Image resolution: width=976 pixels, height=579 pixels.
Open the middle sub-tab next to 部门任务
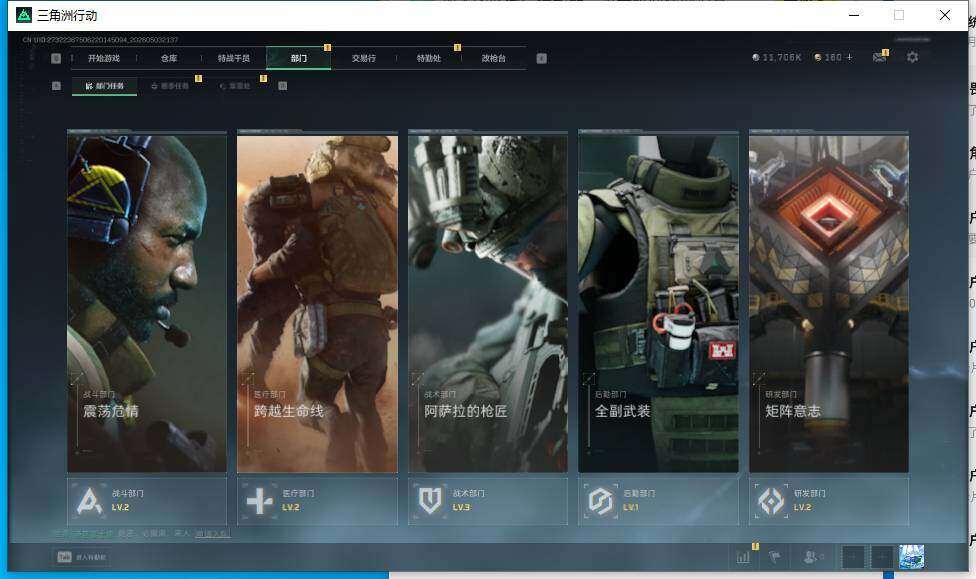point(170,86)
